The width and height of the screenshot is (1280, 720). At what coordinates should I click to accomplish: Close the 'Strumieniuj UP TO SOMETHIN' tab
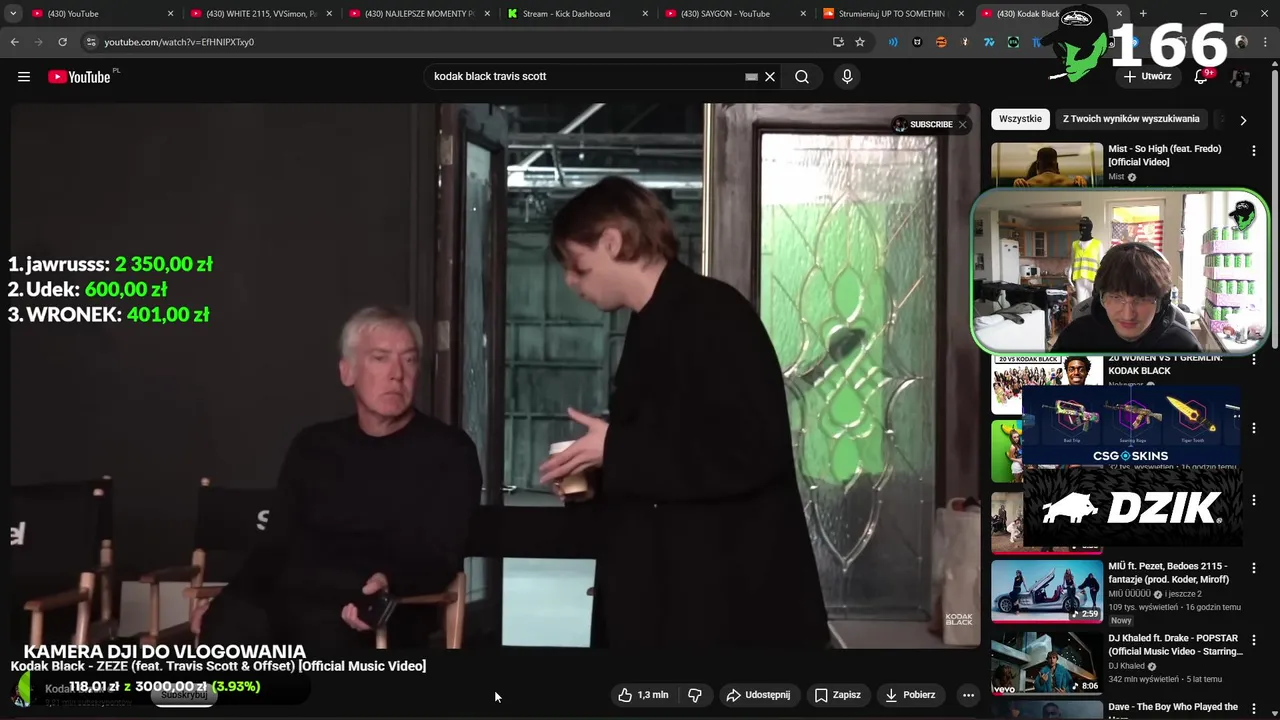pos(961,14)
